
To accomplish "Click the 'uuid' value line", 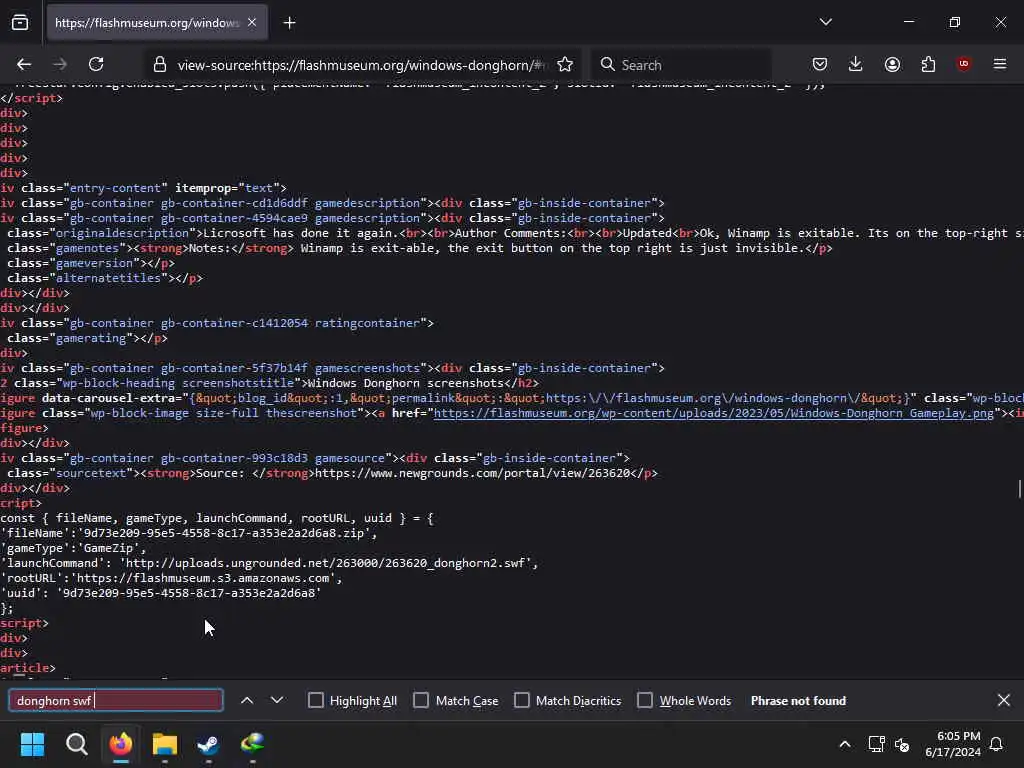I will 161,593.
